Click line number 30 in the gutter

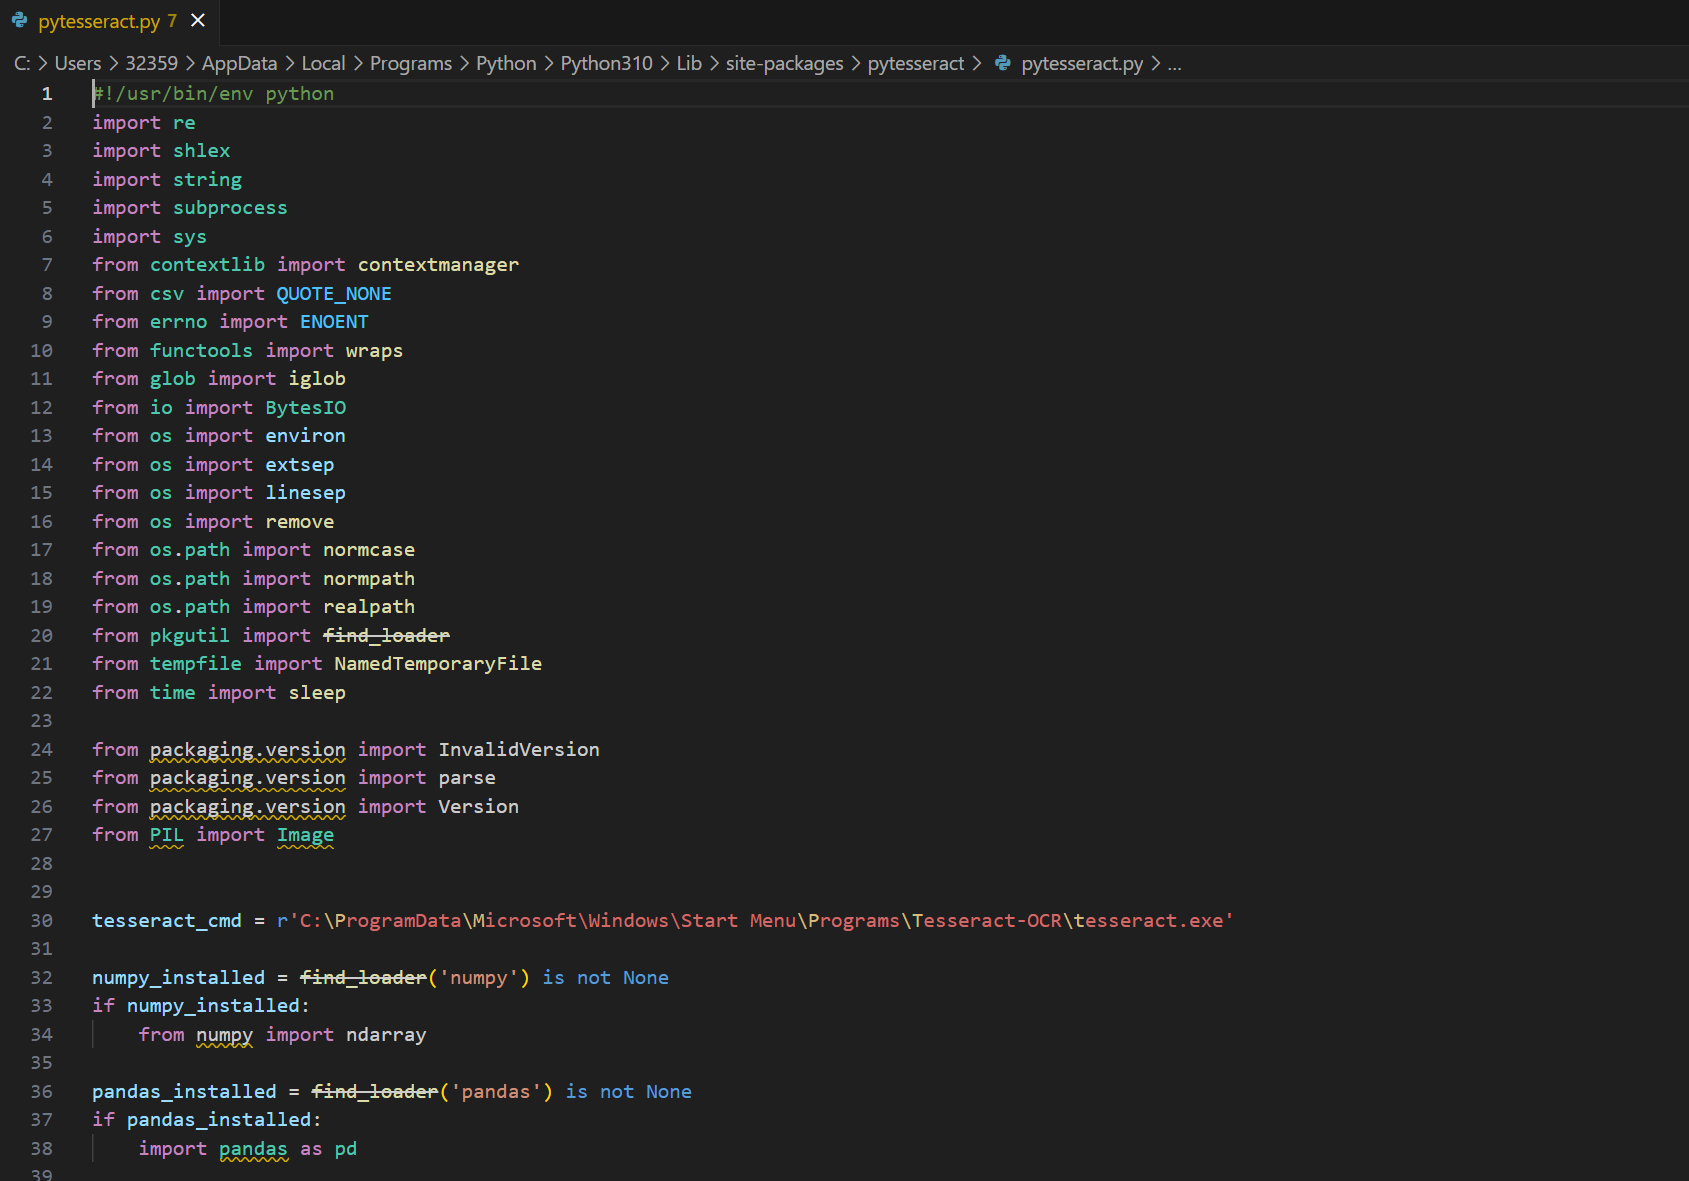pos(41,920)
